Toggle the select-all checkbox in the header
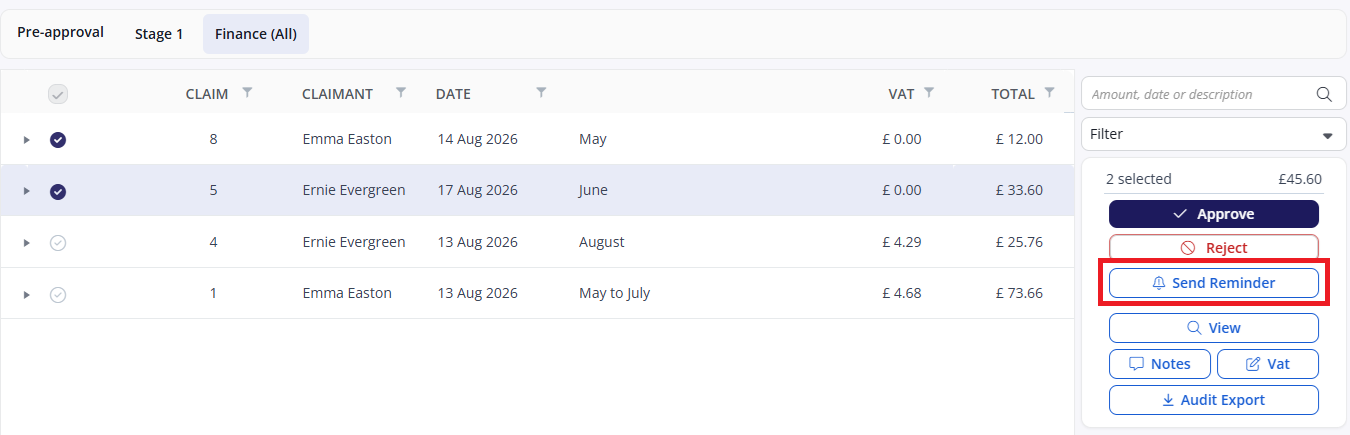1350x435 pixels. pos(58,94)
